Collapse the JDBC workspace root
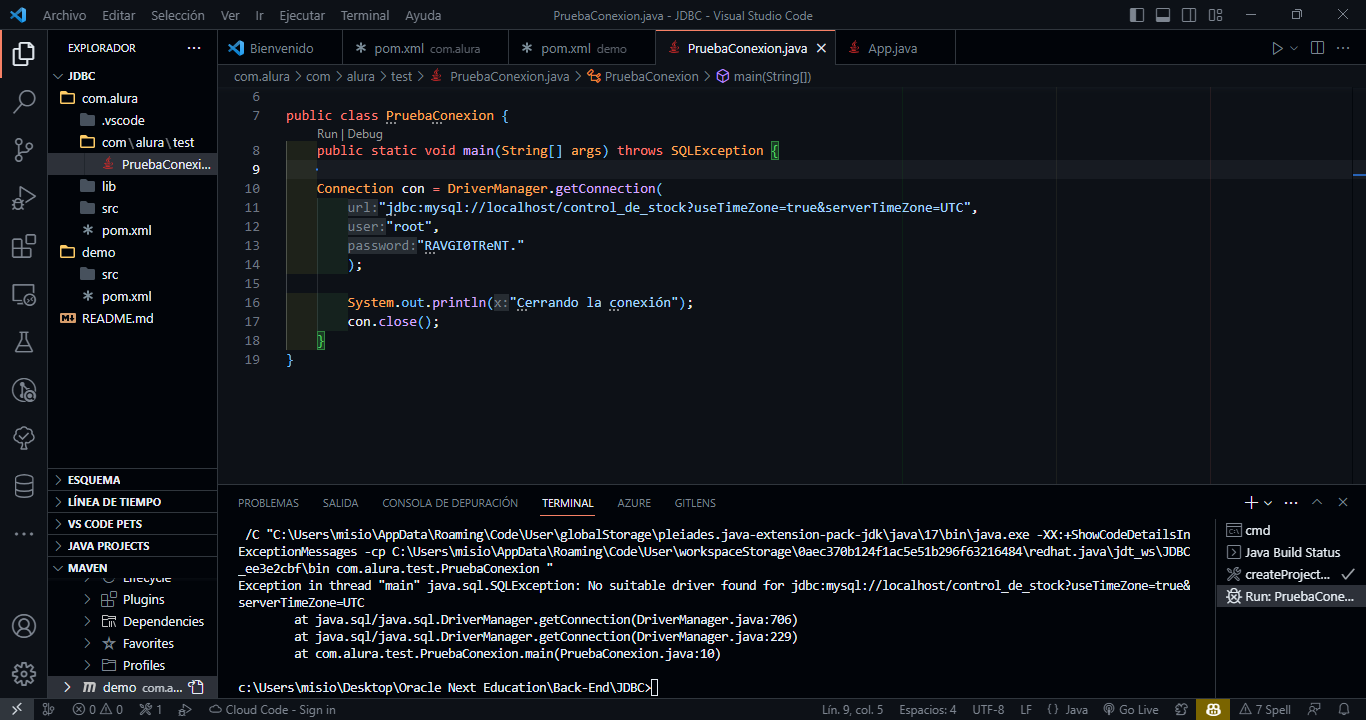 tap(132, 76)
